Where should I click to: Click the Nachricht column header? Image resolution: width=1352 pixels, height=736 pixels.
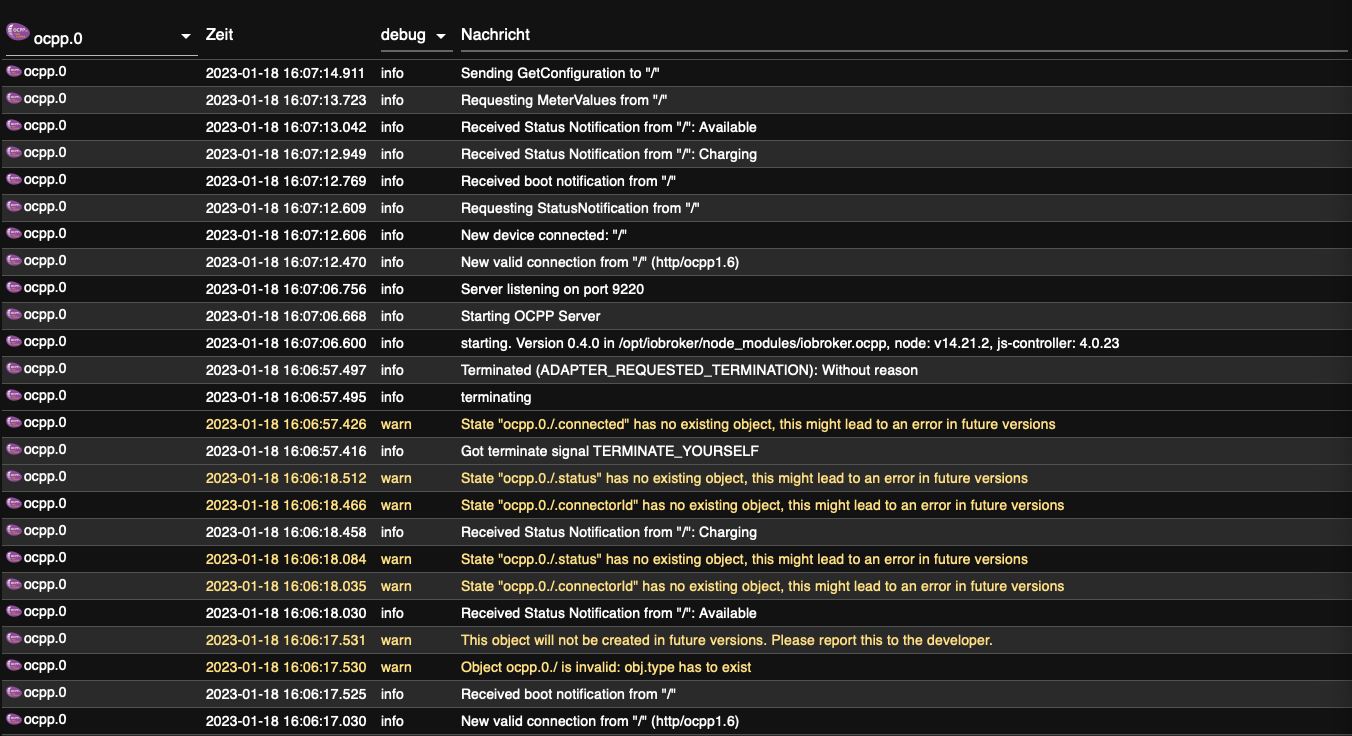click(495, 34)
